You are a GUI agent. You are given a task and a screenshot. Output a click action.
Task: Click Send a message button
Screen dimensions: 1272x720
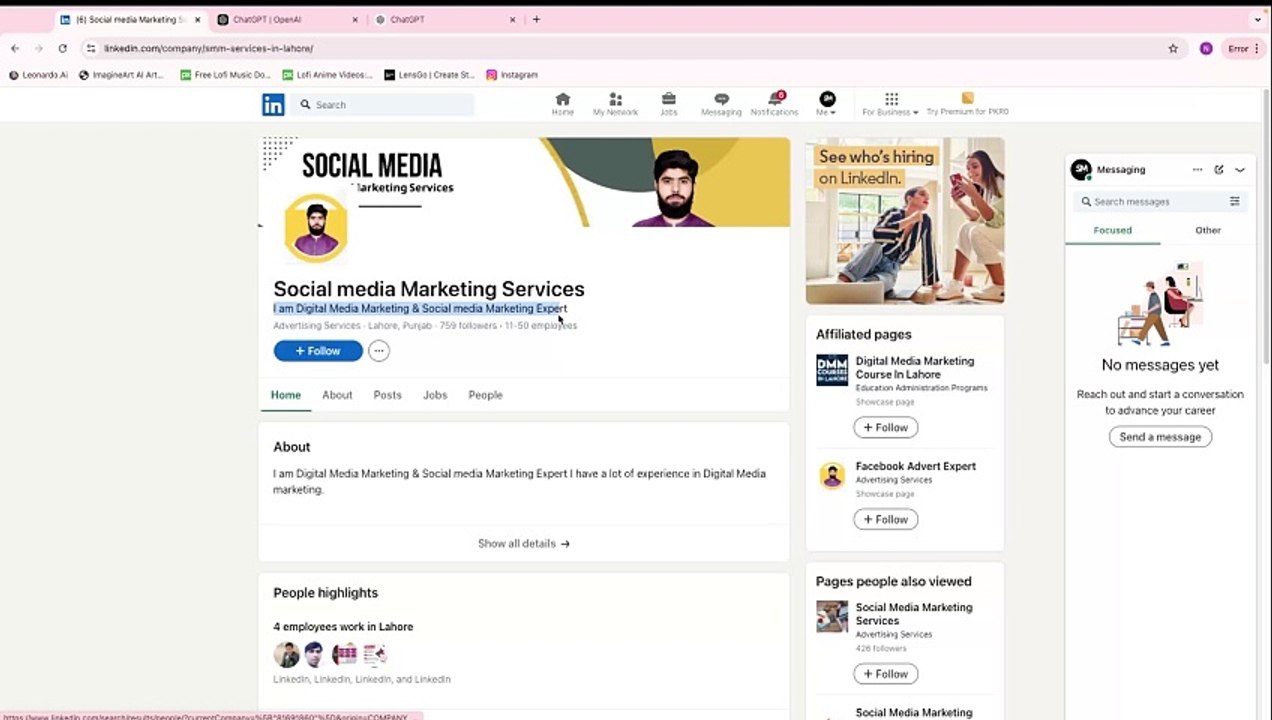1160,437
